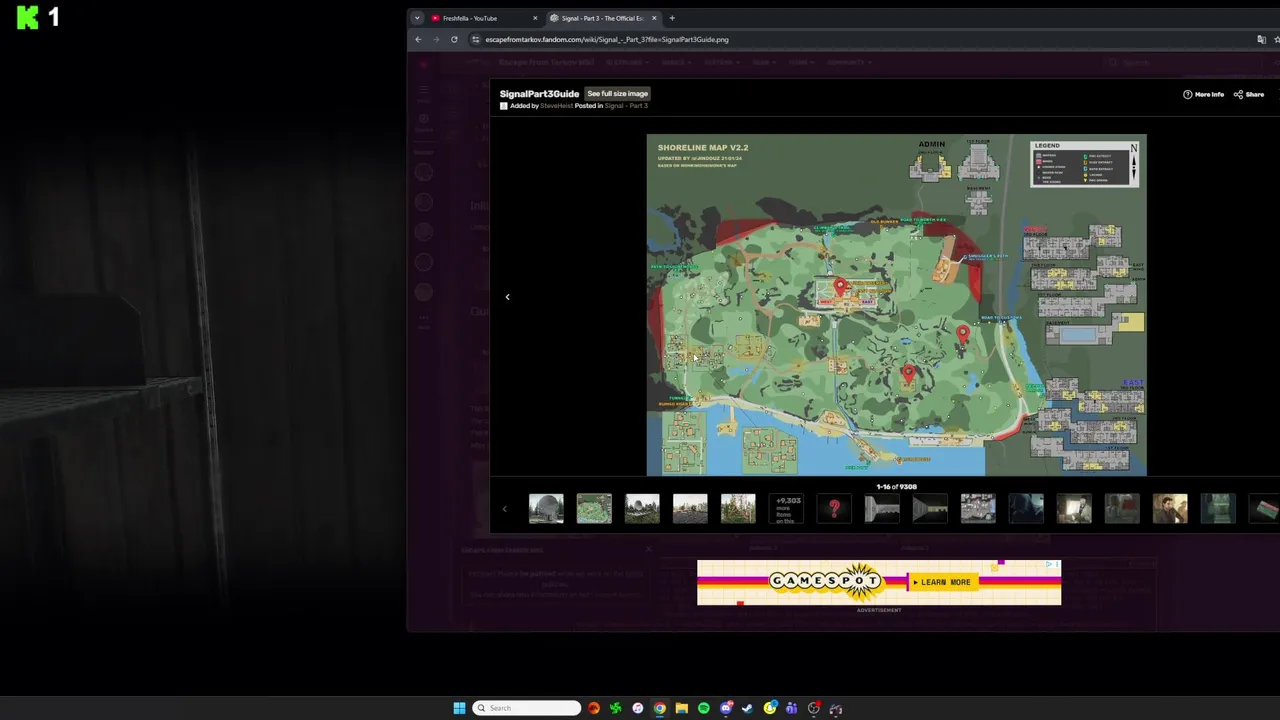Open Google Chrome from the taskbar
The height and width of the screenshot is (720, 1280).
tap(660, 708)
